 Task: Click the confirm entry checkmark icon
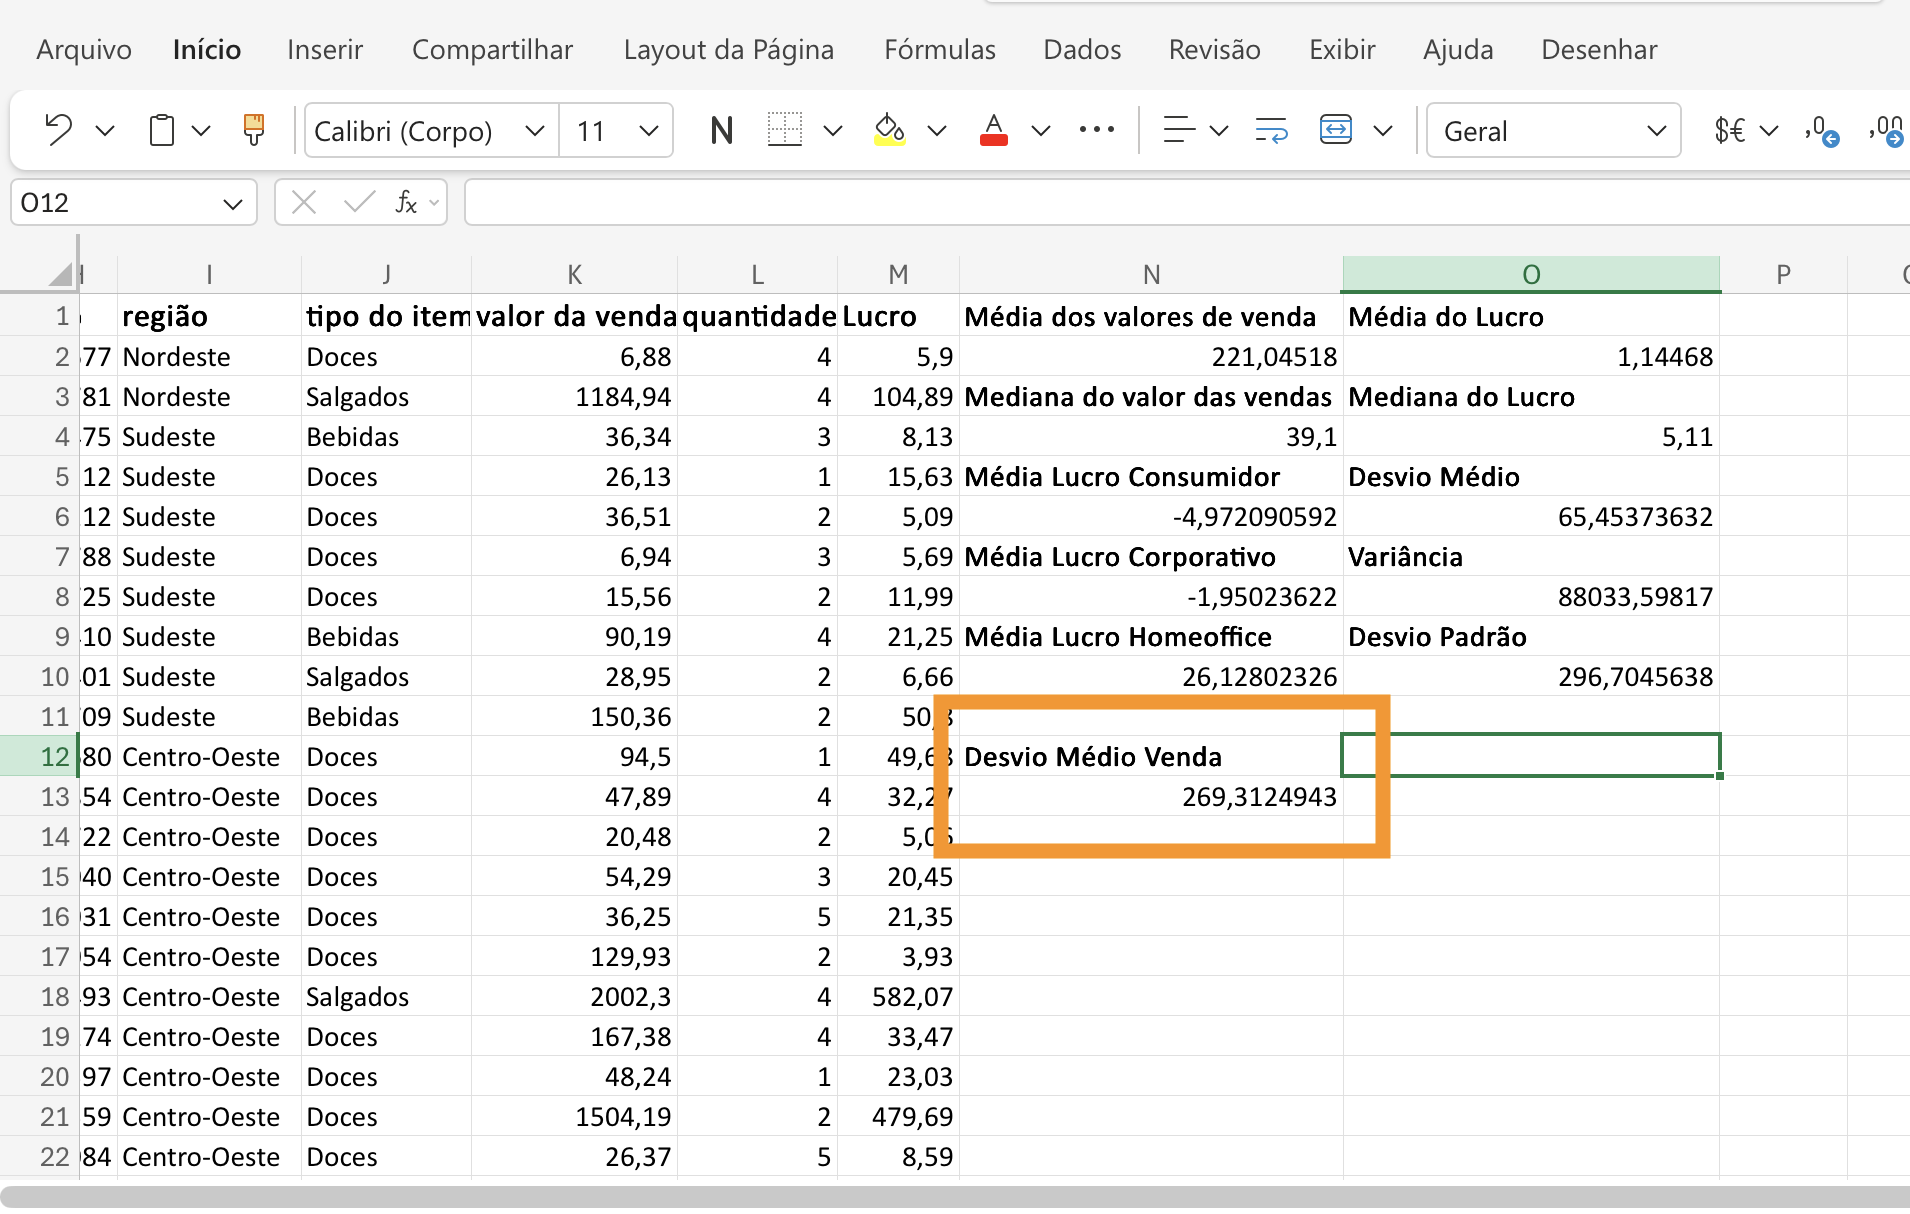(x=359, y=203)
